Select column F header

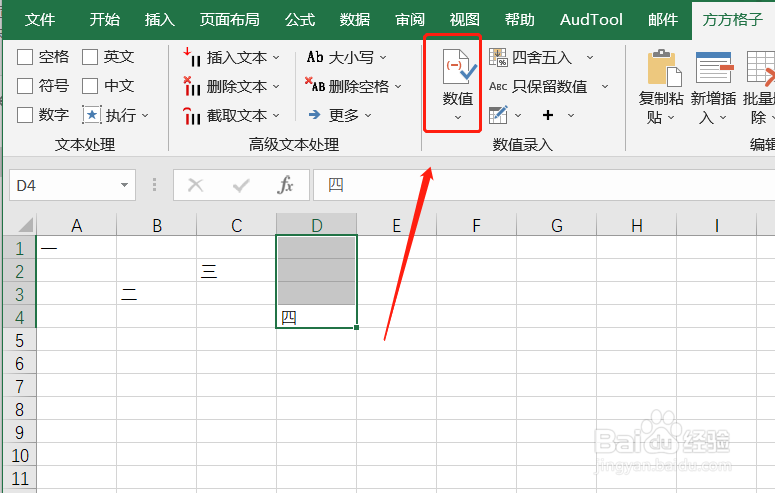coord(476,225)
